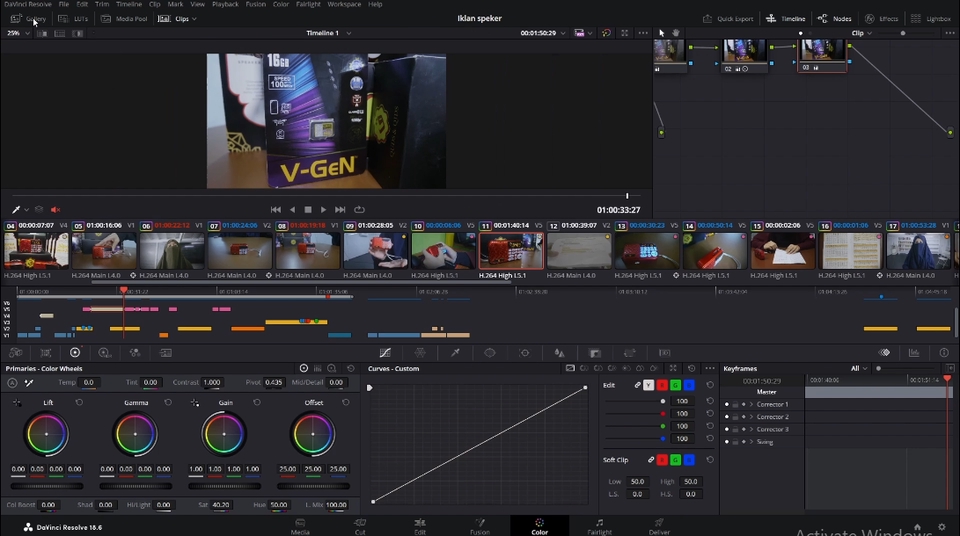Toggle Soft Clip link chain icon
The width and height of the screenshot is (960, 536).
(x=651, y=459)
